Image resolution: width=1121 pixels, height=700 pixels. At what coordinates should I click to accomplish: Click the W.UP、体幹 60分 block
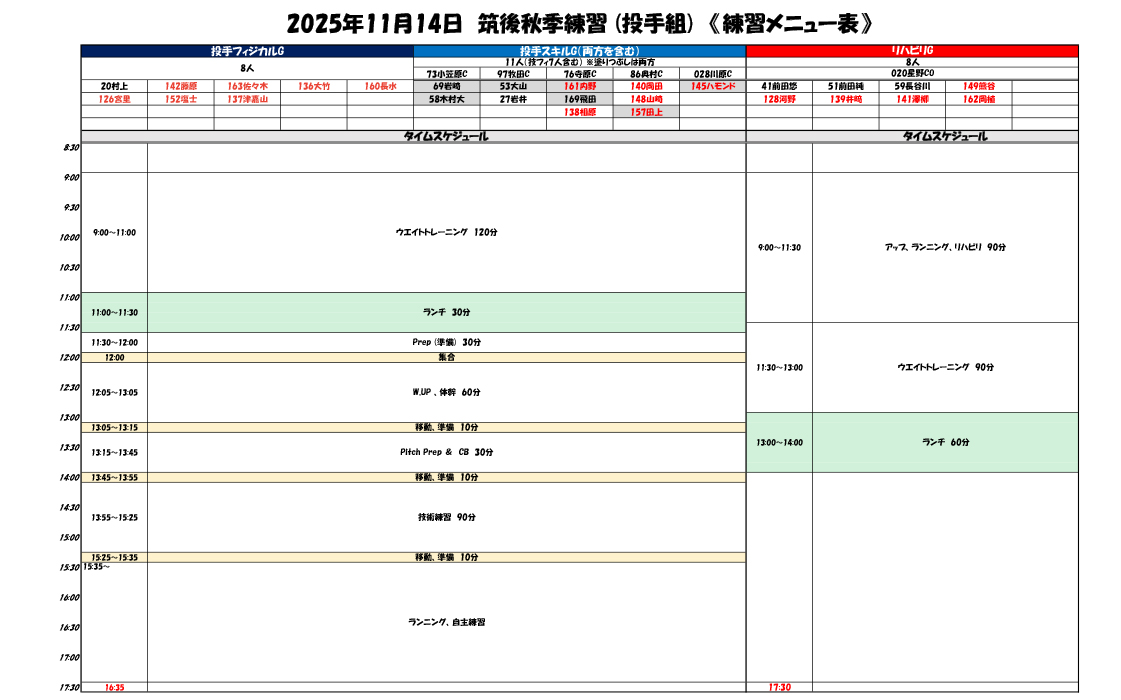446,392
